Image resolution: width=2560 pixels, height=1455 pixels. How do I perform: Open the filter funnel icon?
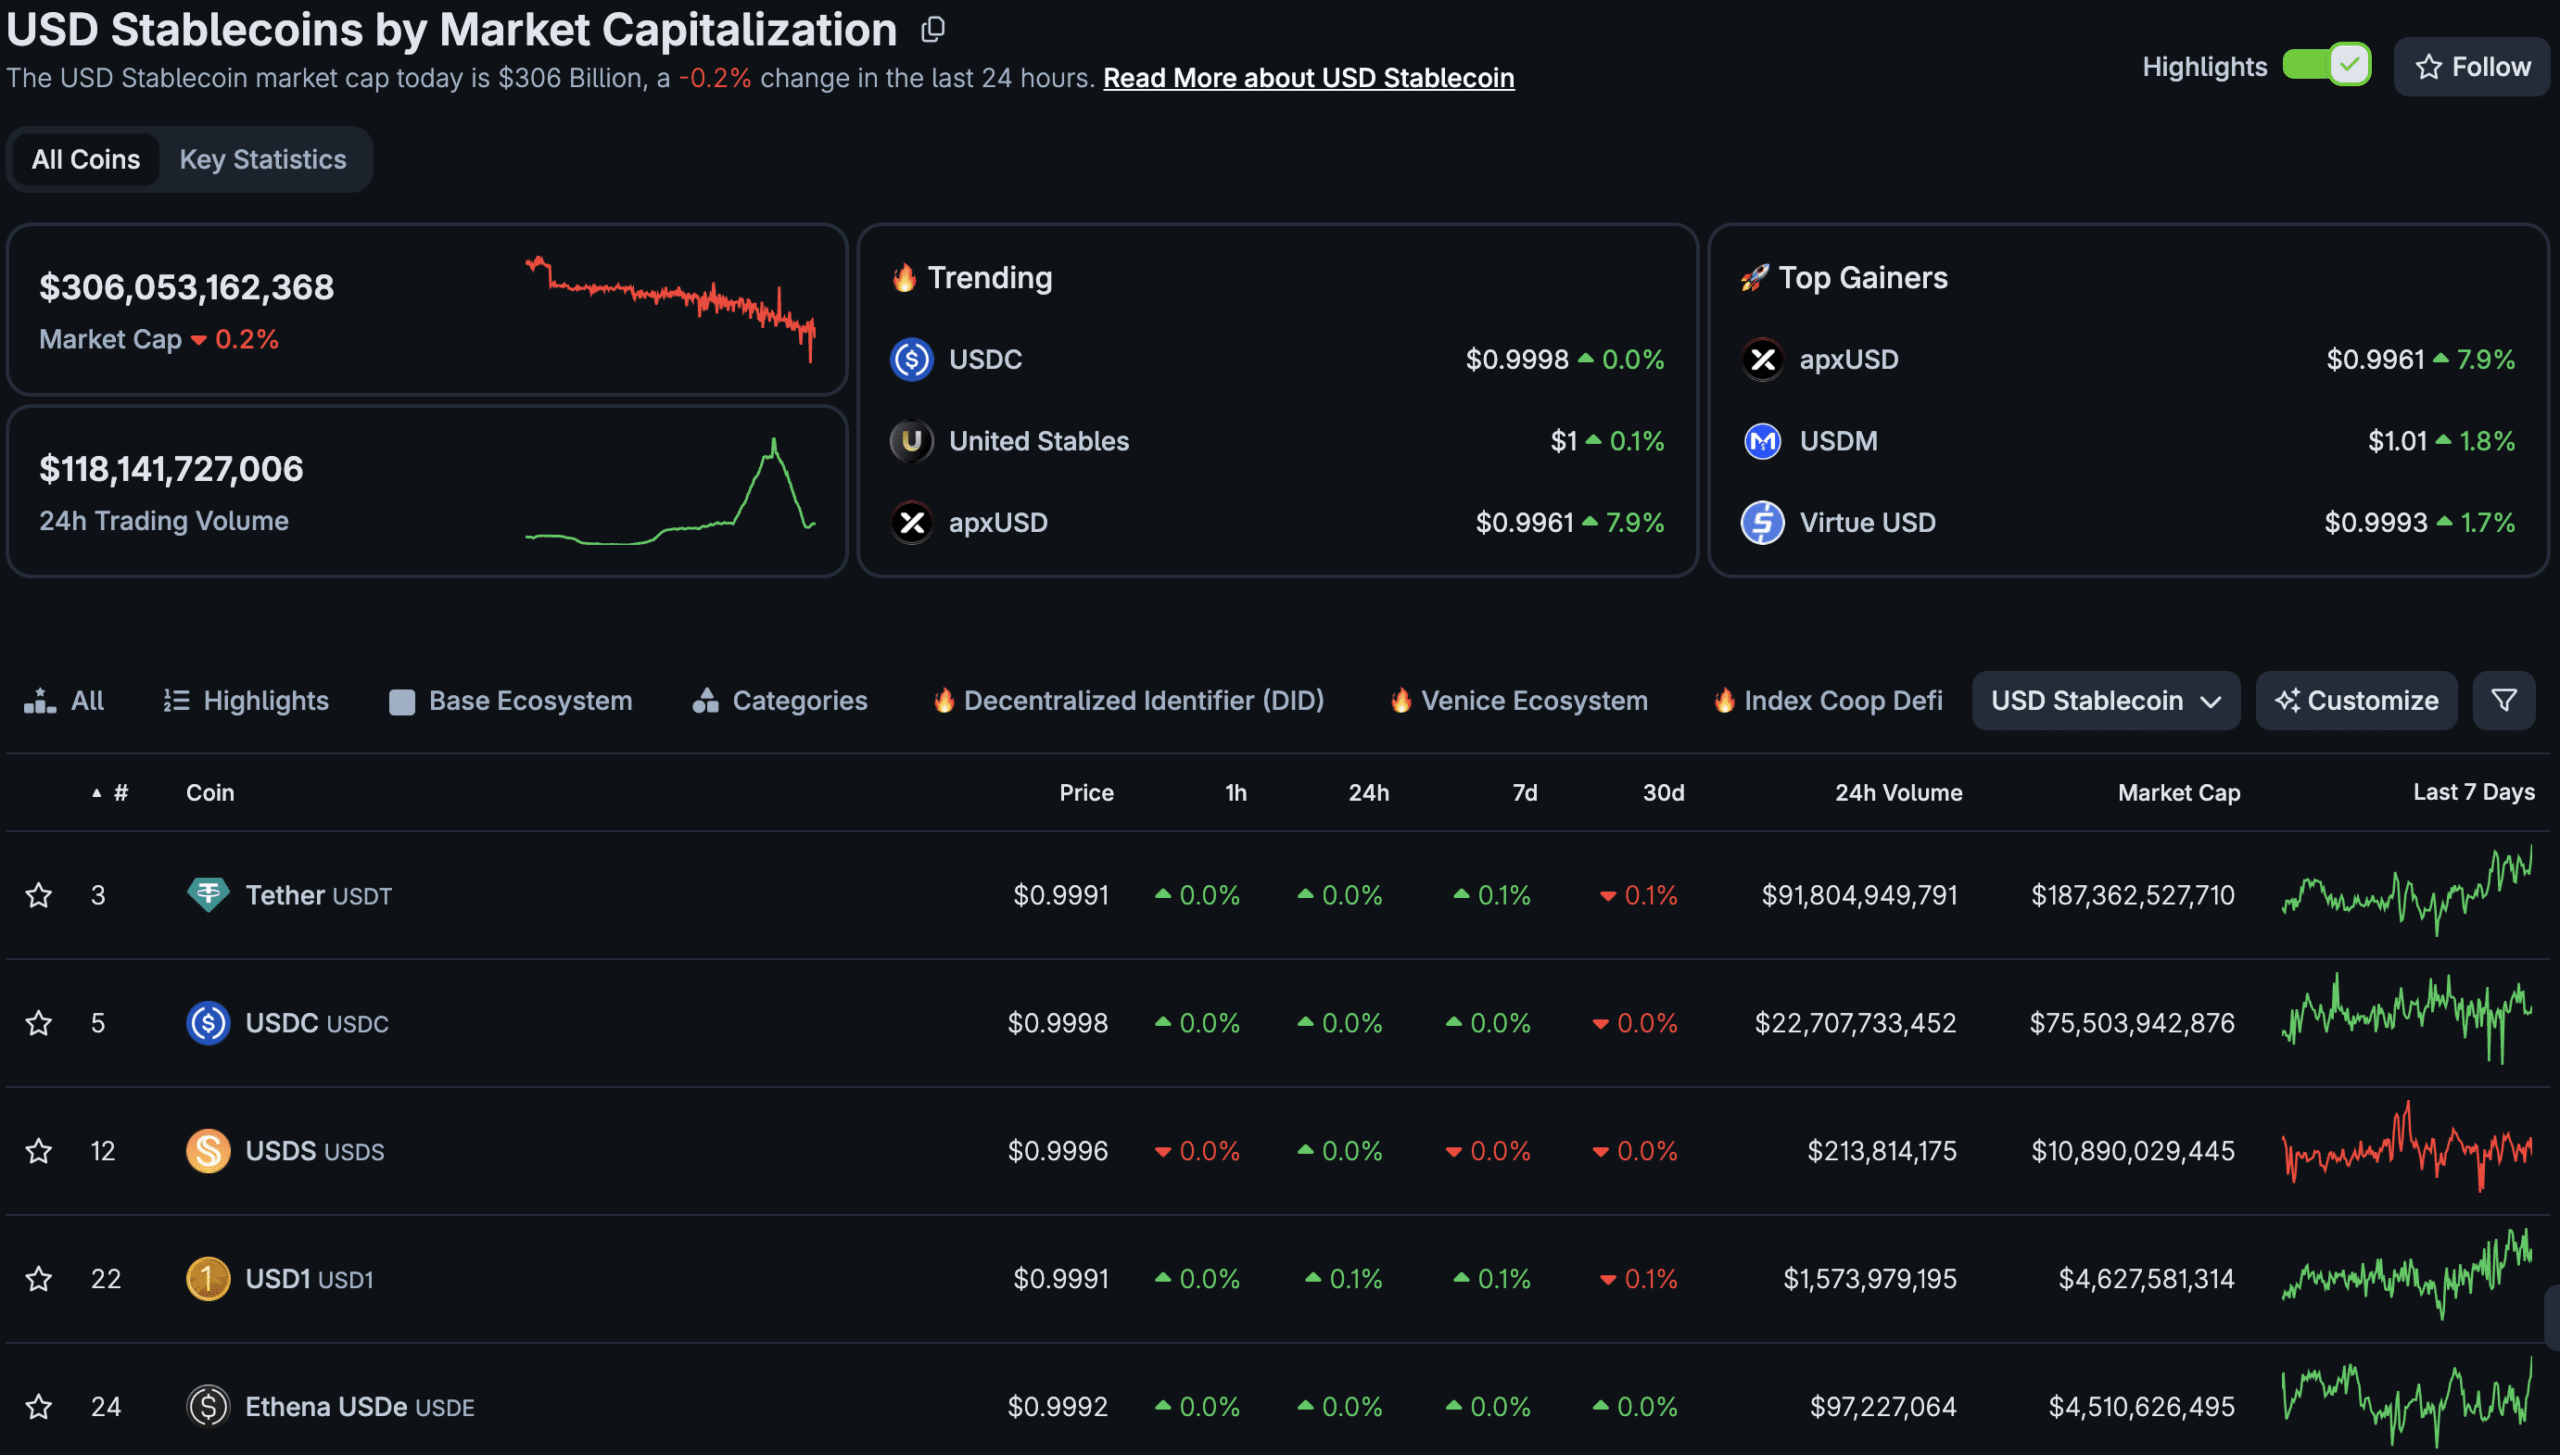[2504, 700]
